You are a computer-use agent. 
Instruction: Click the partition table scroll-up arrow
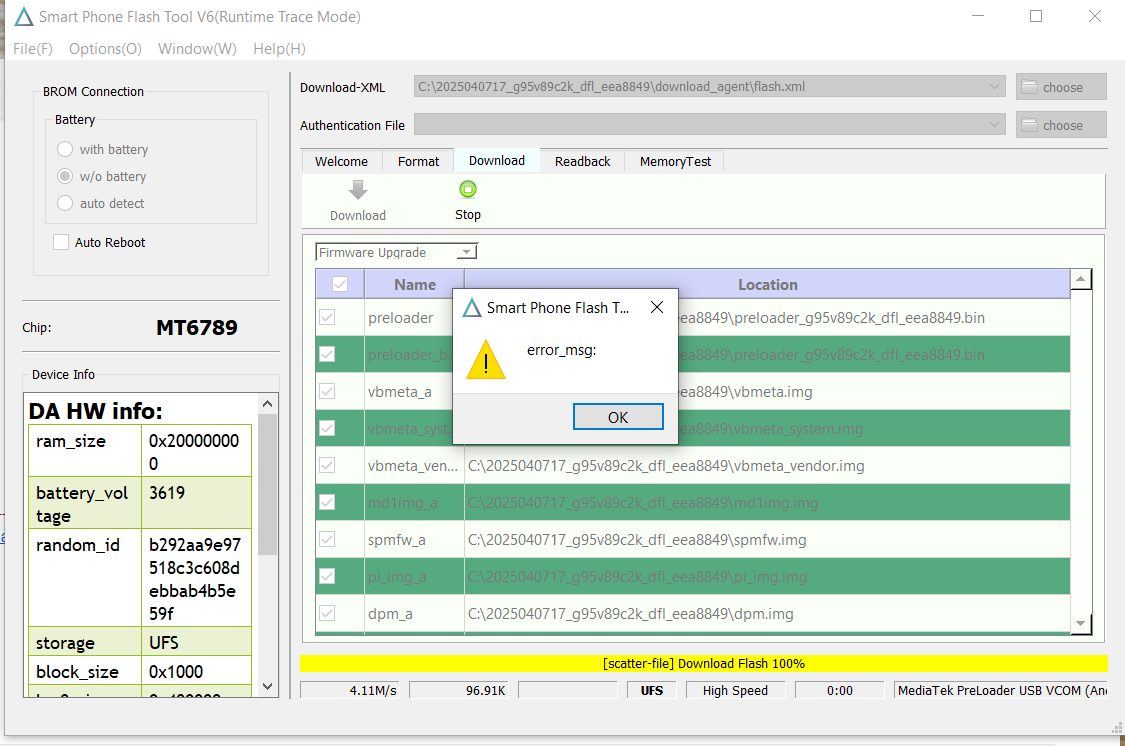1081,279
